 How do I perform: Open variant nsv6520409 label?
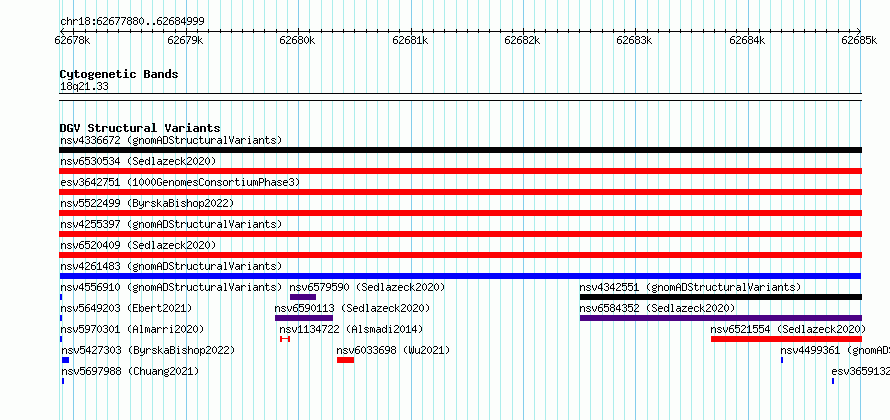tap(138, 245)
